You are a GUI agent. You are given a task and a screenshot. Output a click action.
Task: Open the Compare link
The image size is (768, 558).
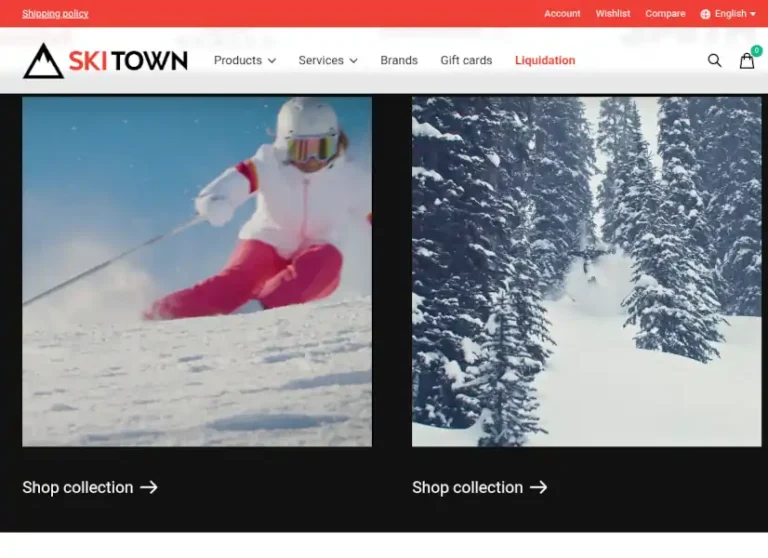(x=665, y=14)
